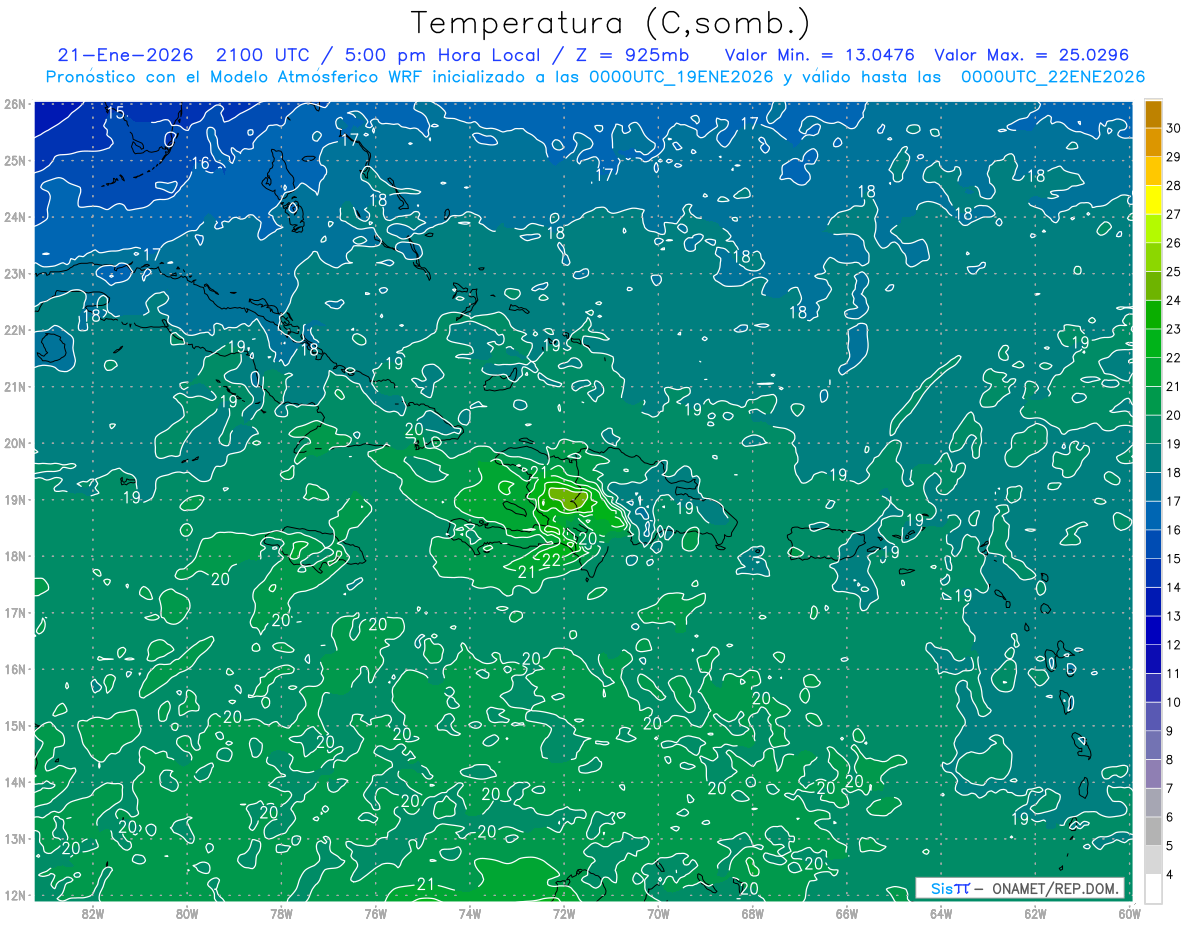Click the 68W longitude axis label
The height and width of the screenshot is (927, 1200).
752,913
